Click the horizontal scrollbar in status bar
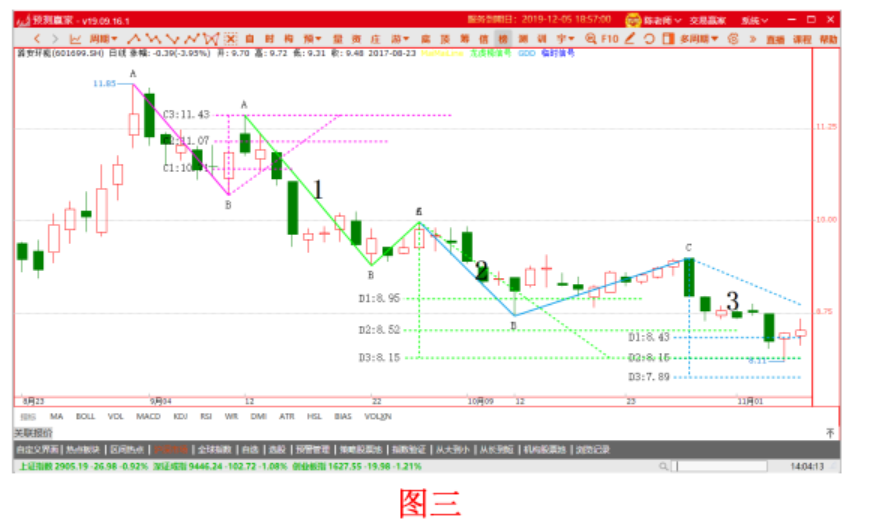This screenshot has width=873, height=527. (728, 466)
